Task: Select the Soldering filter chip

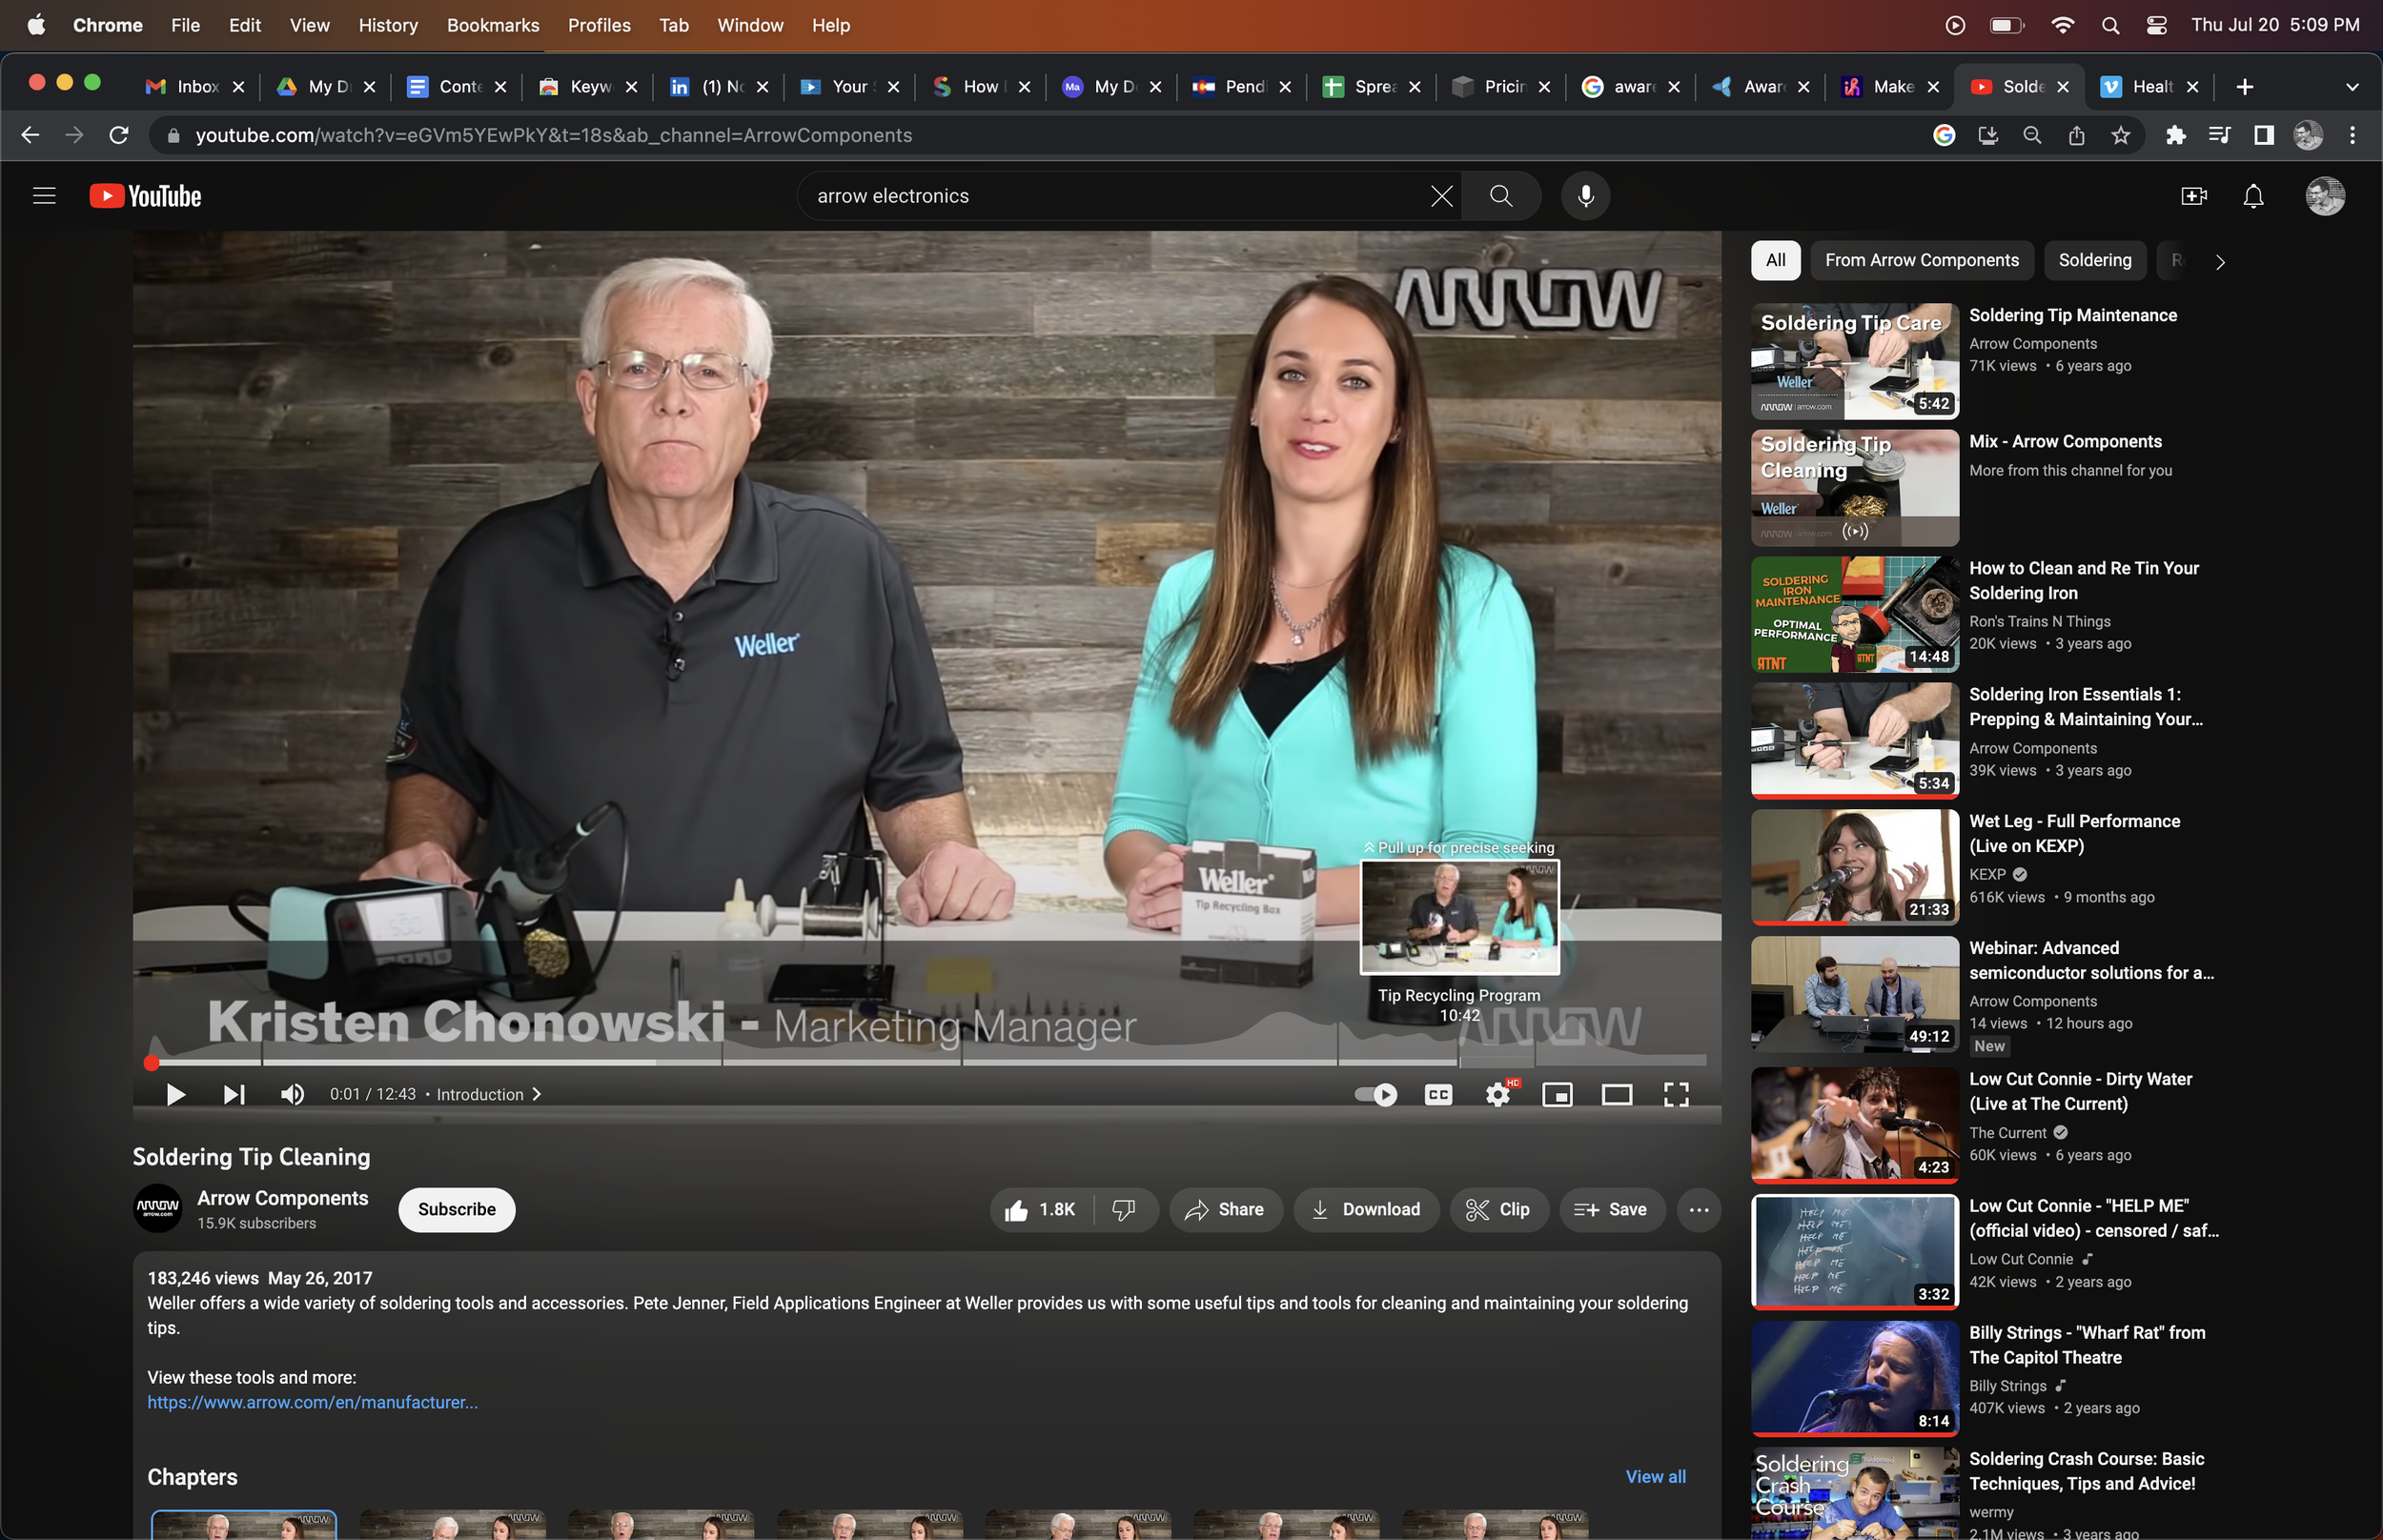Action: coord(2094,260)
